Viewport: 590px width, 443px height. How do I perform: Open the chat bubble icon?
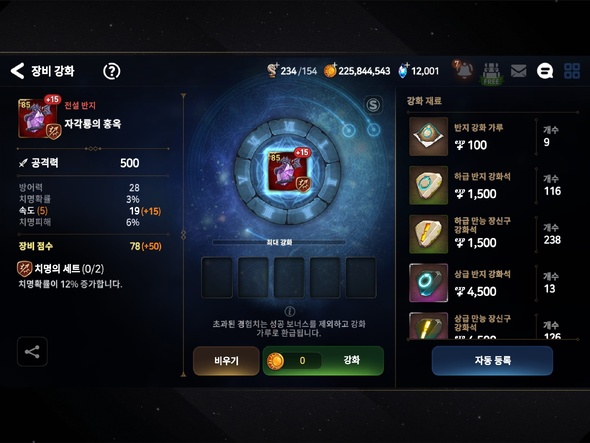544,71
